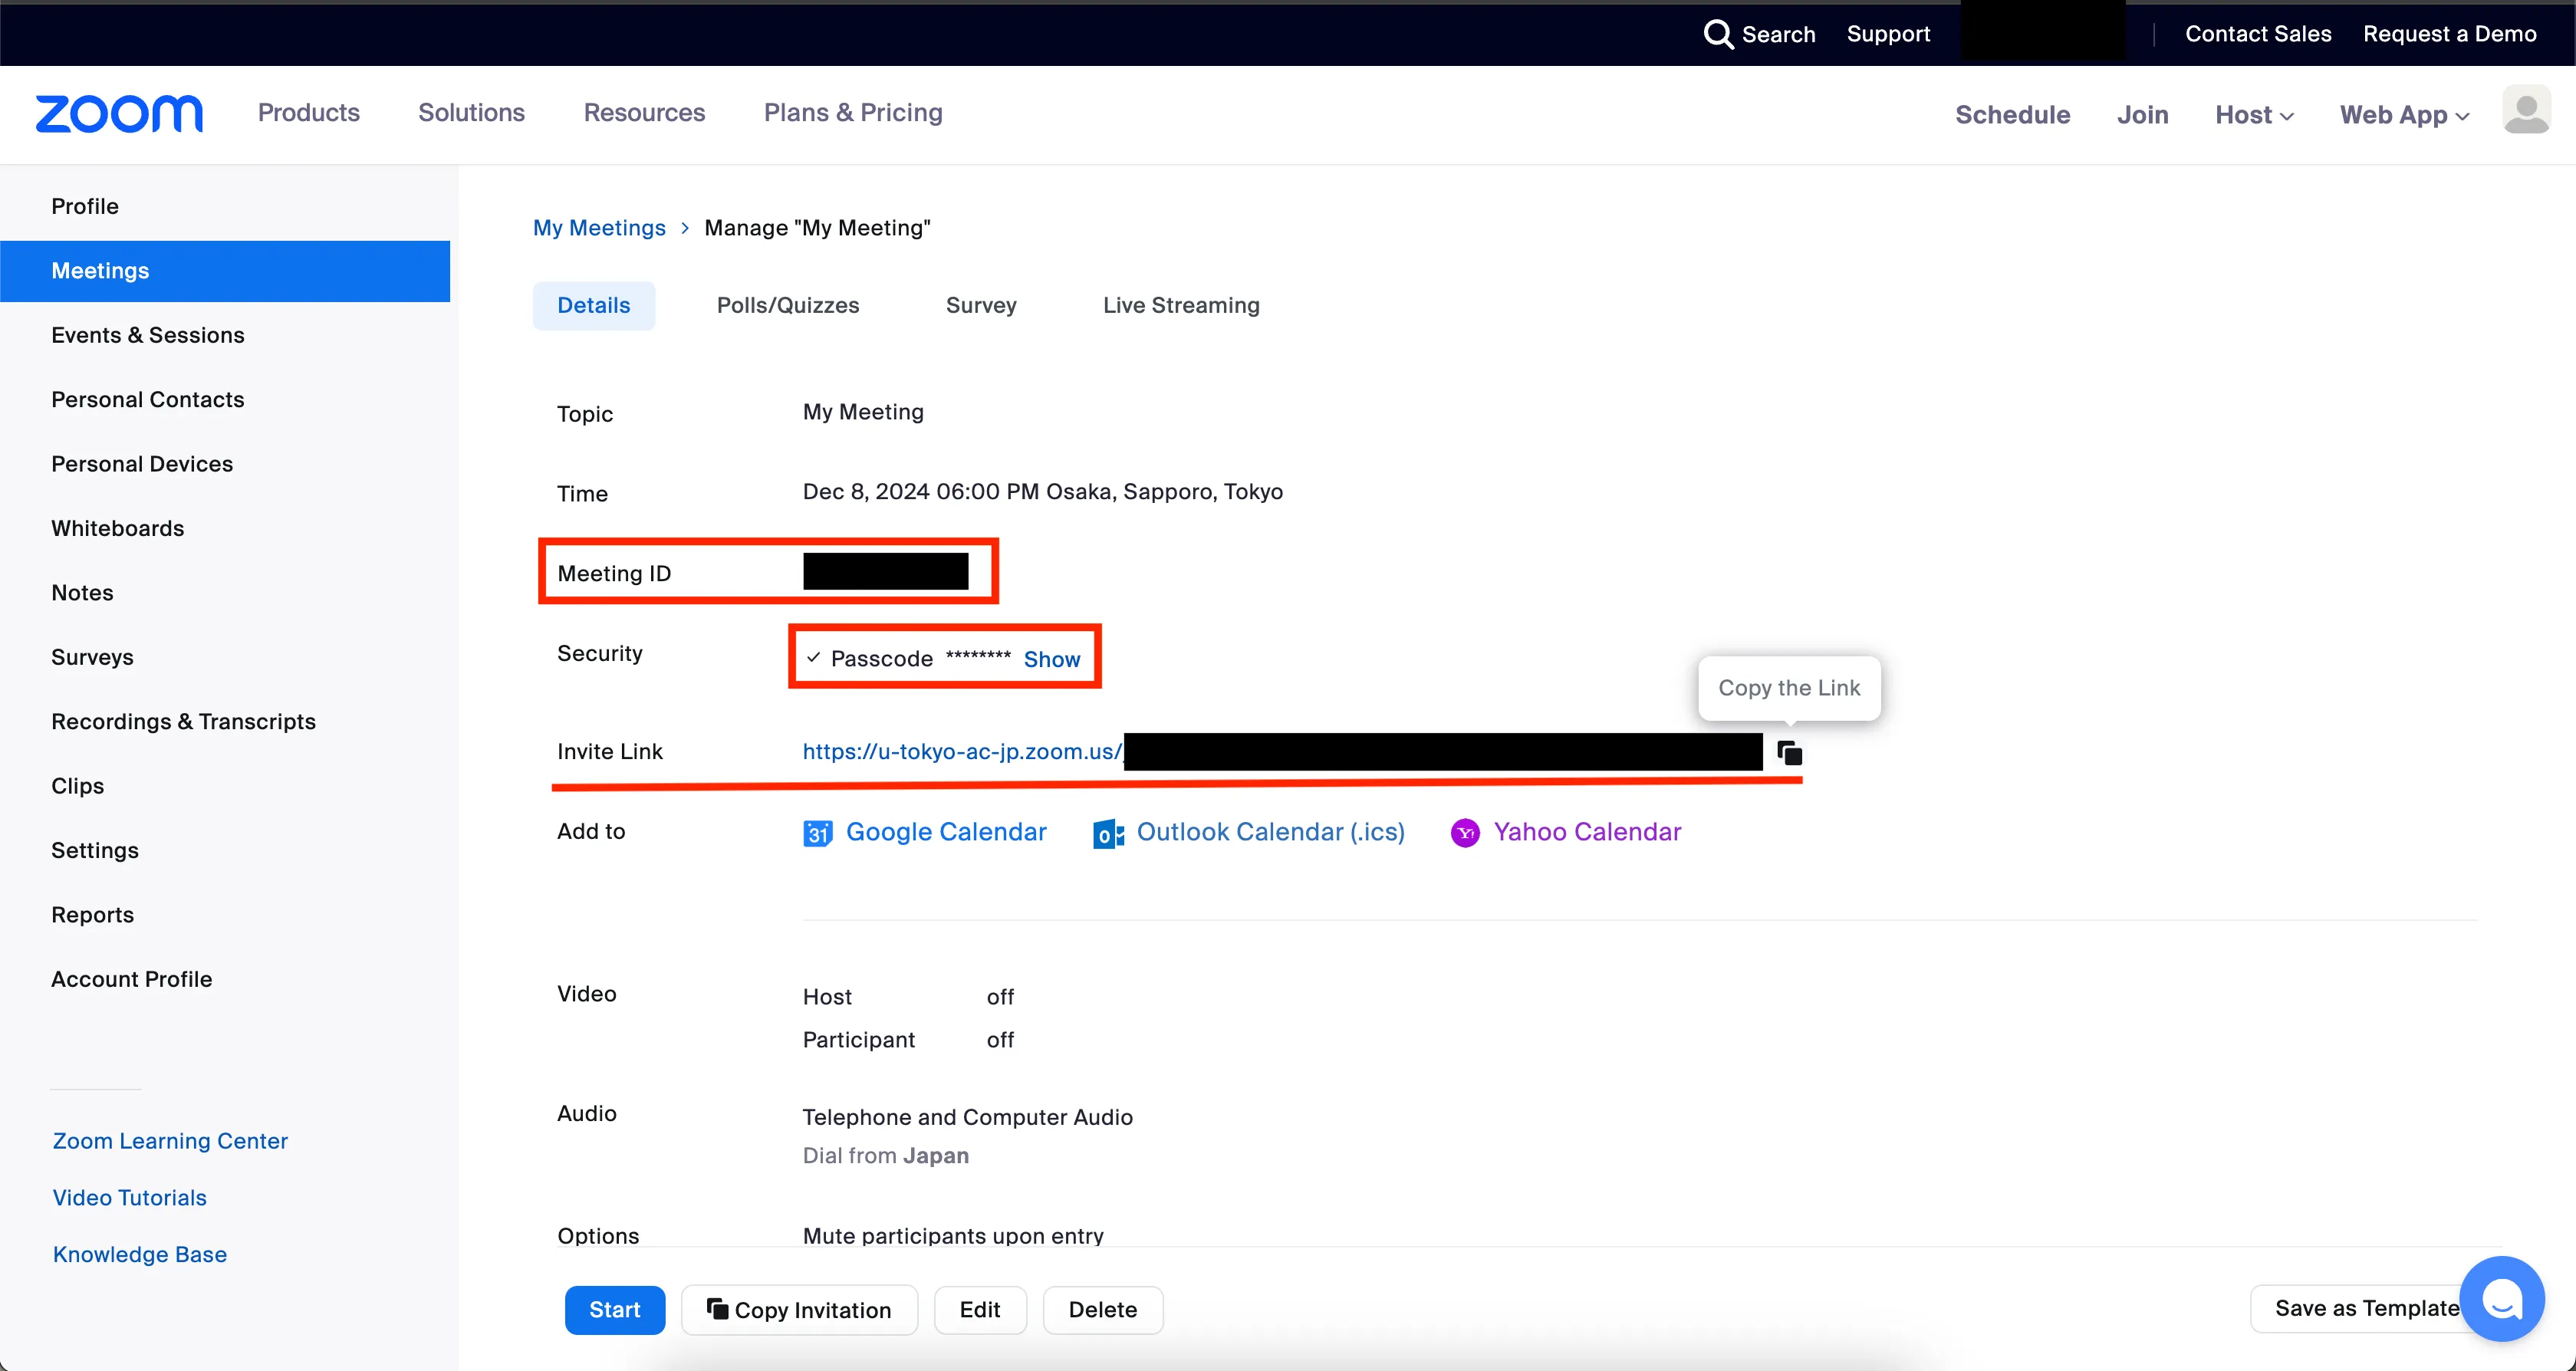
Task: Open the chat support bubble
Action: (2501, 1299)
